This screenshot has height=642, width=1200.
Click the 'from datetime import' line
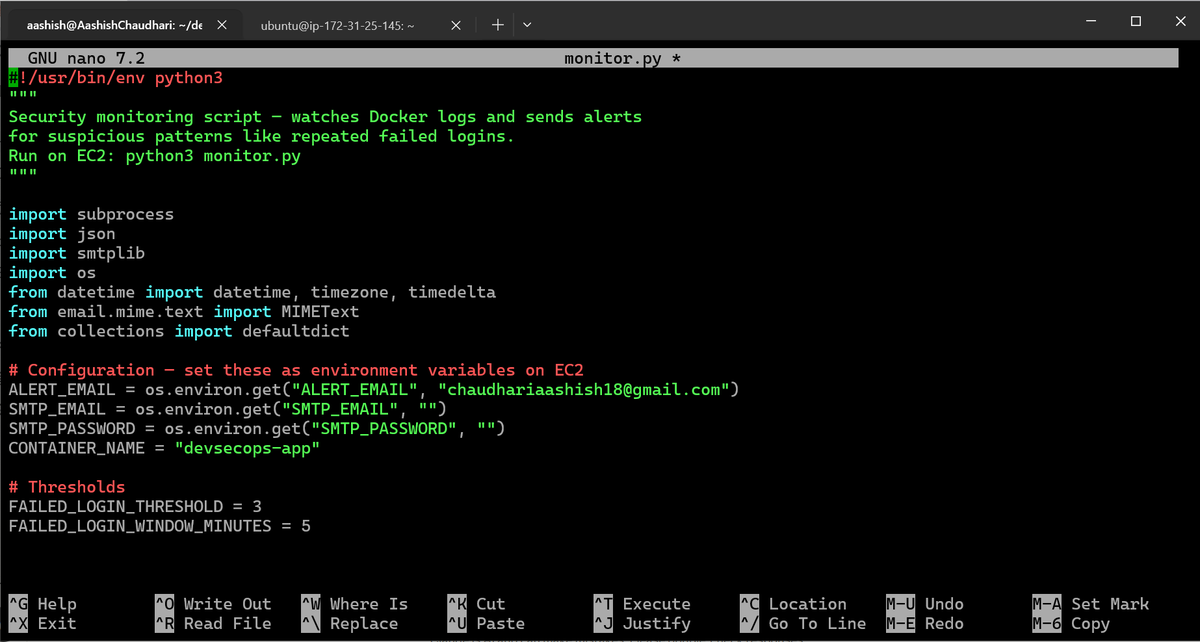point(252,292)
